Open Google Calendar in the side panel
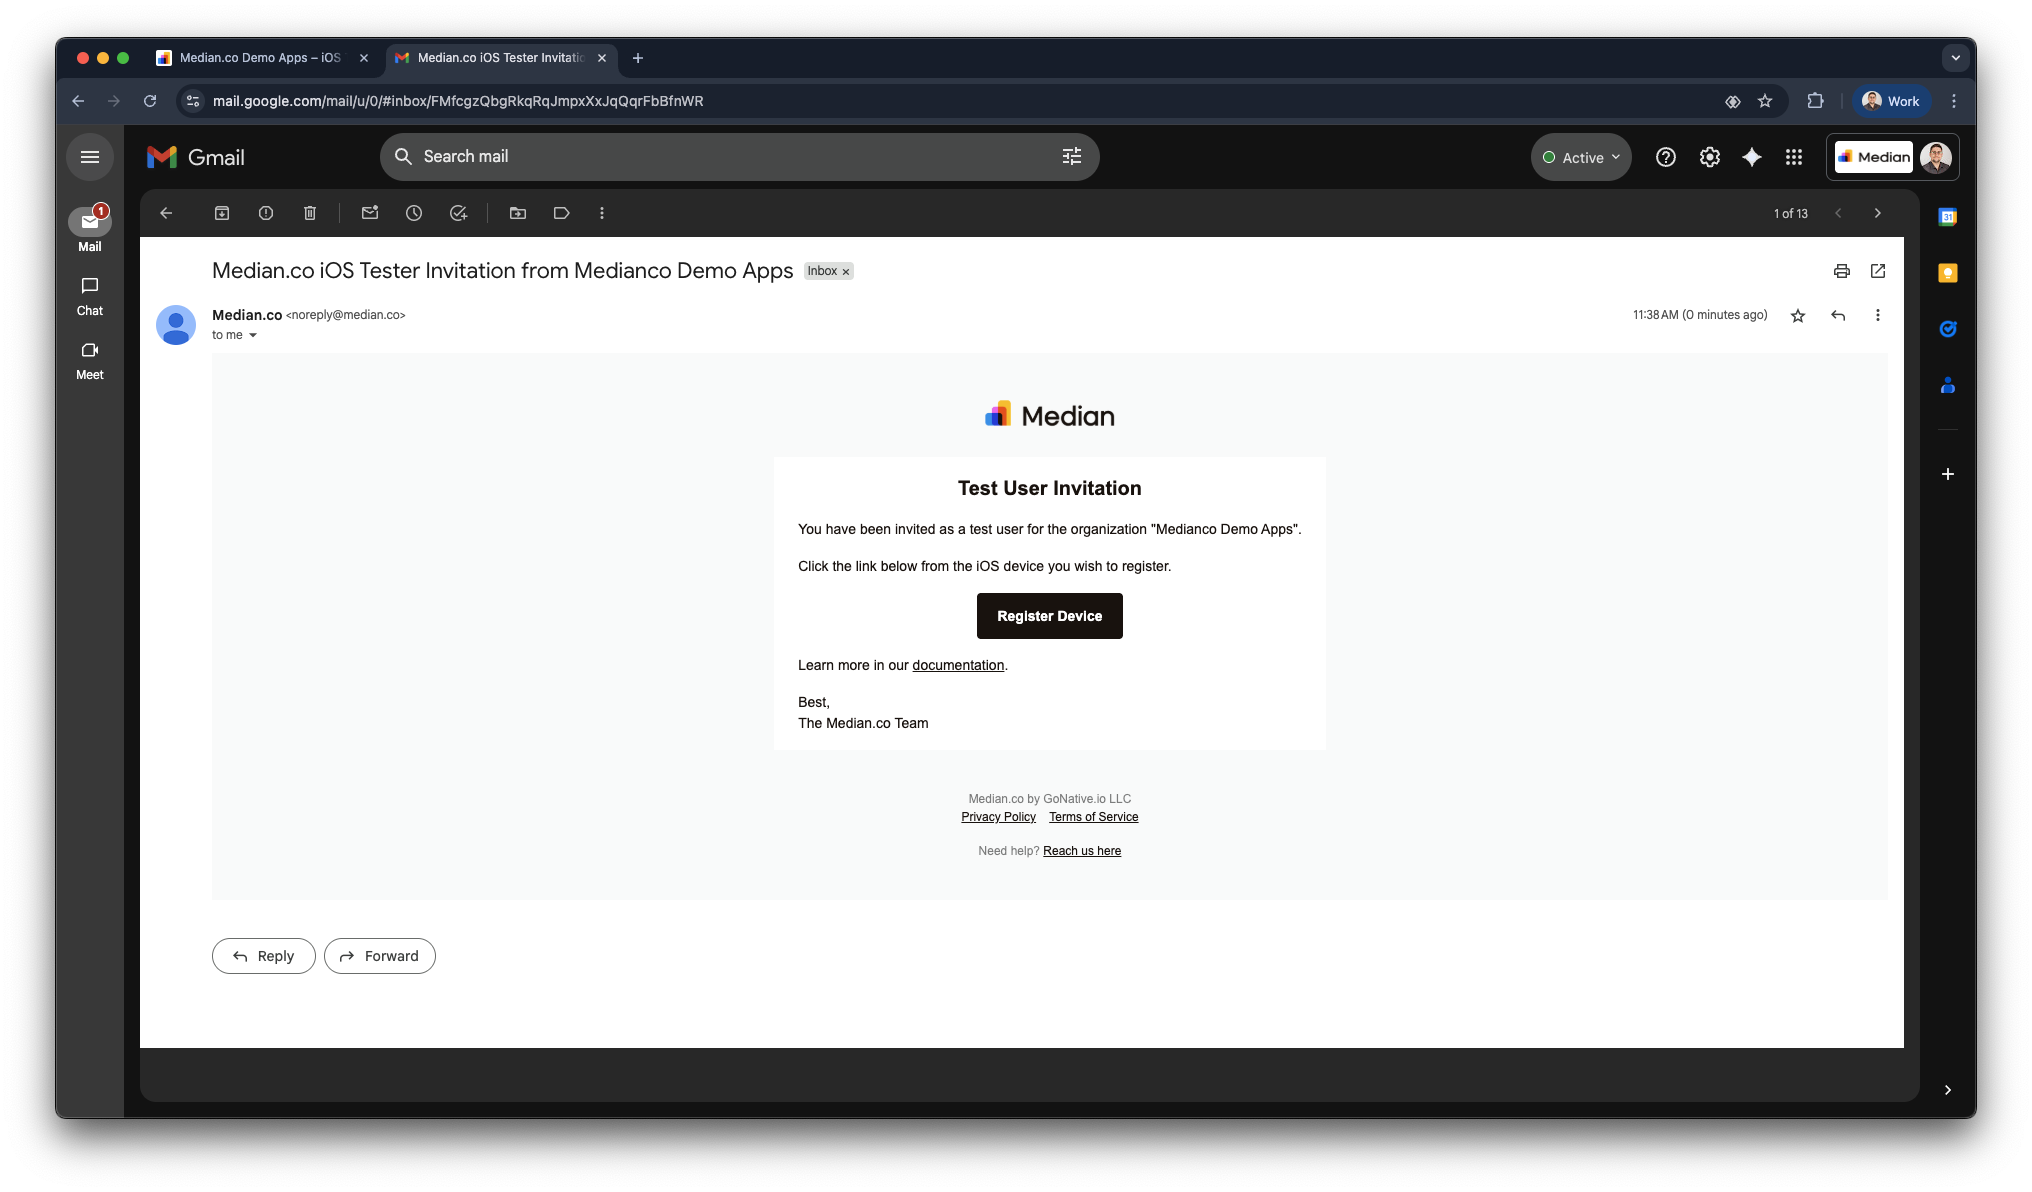 click(1947, 216)
